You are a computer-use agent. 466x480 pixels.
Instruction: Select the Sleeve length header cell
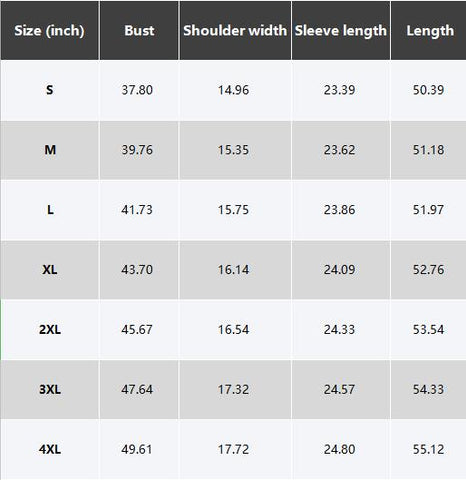[341, 31]
